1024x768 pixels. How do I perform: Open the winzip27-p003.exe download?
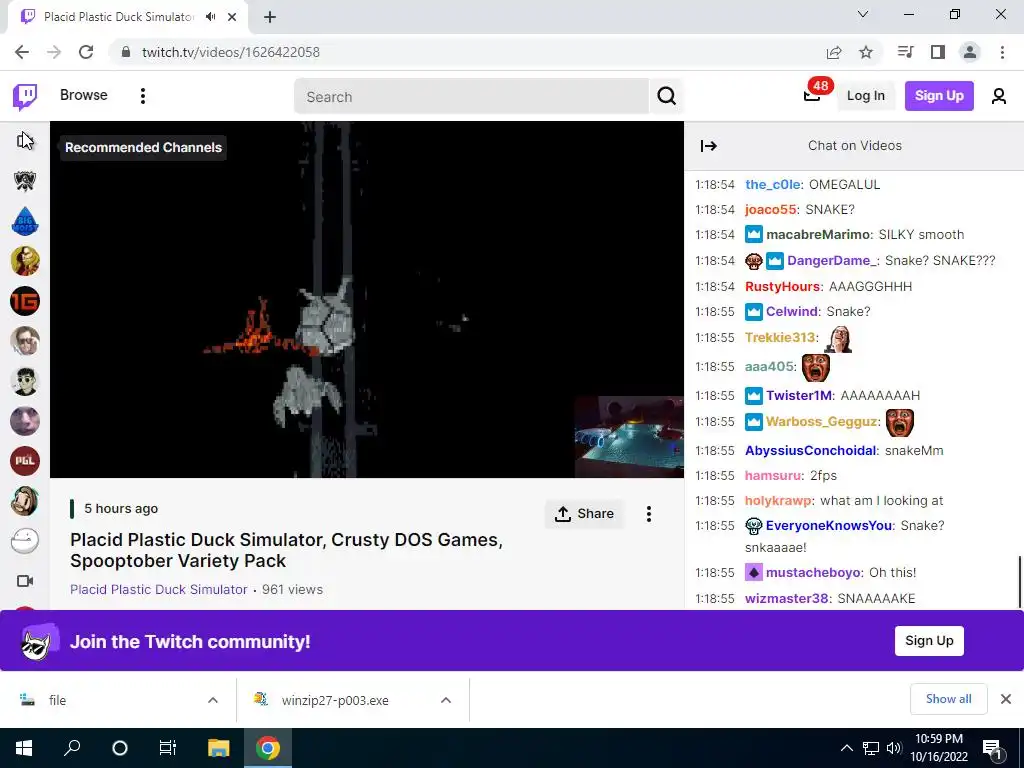click(334, 701)
